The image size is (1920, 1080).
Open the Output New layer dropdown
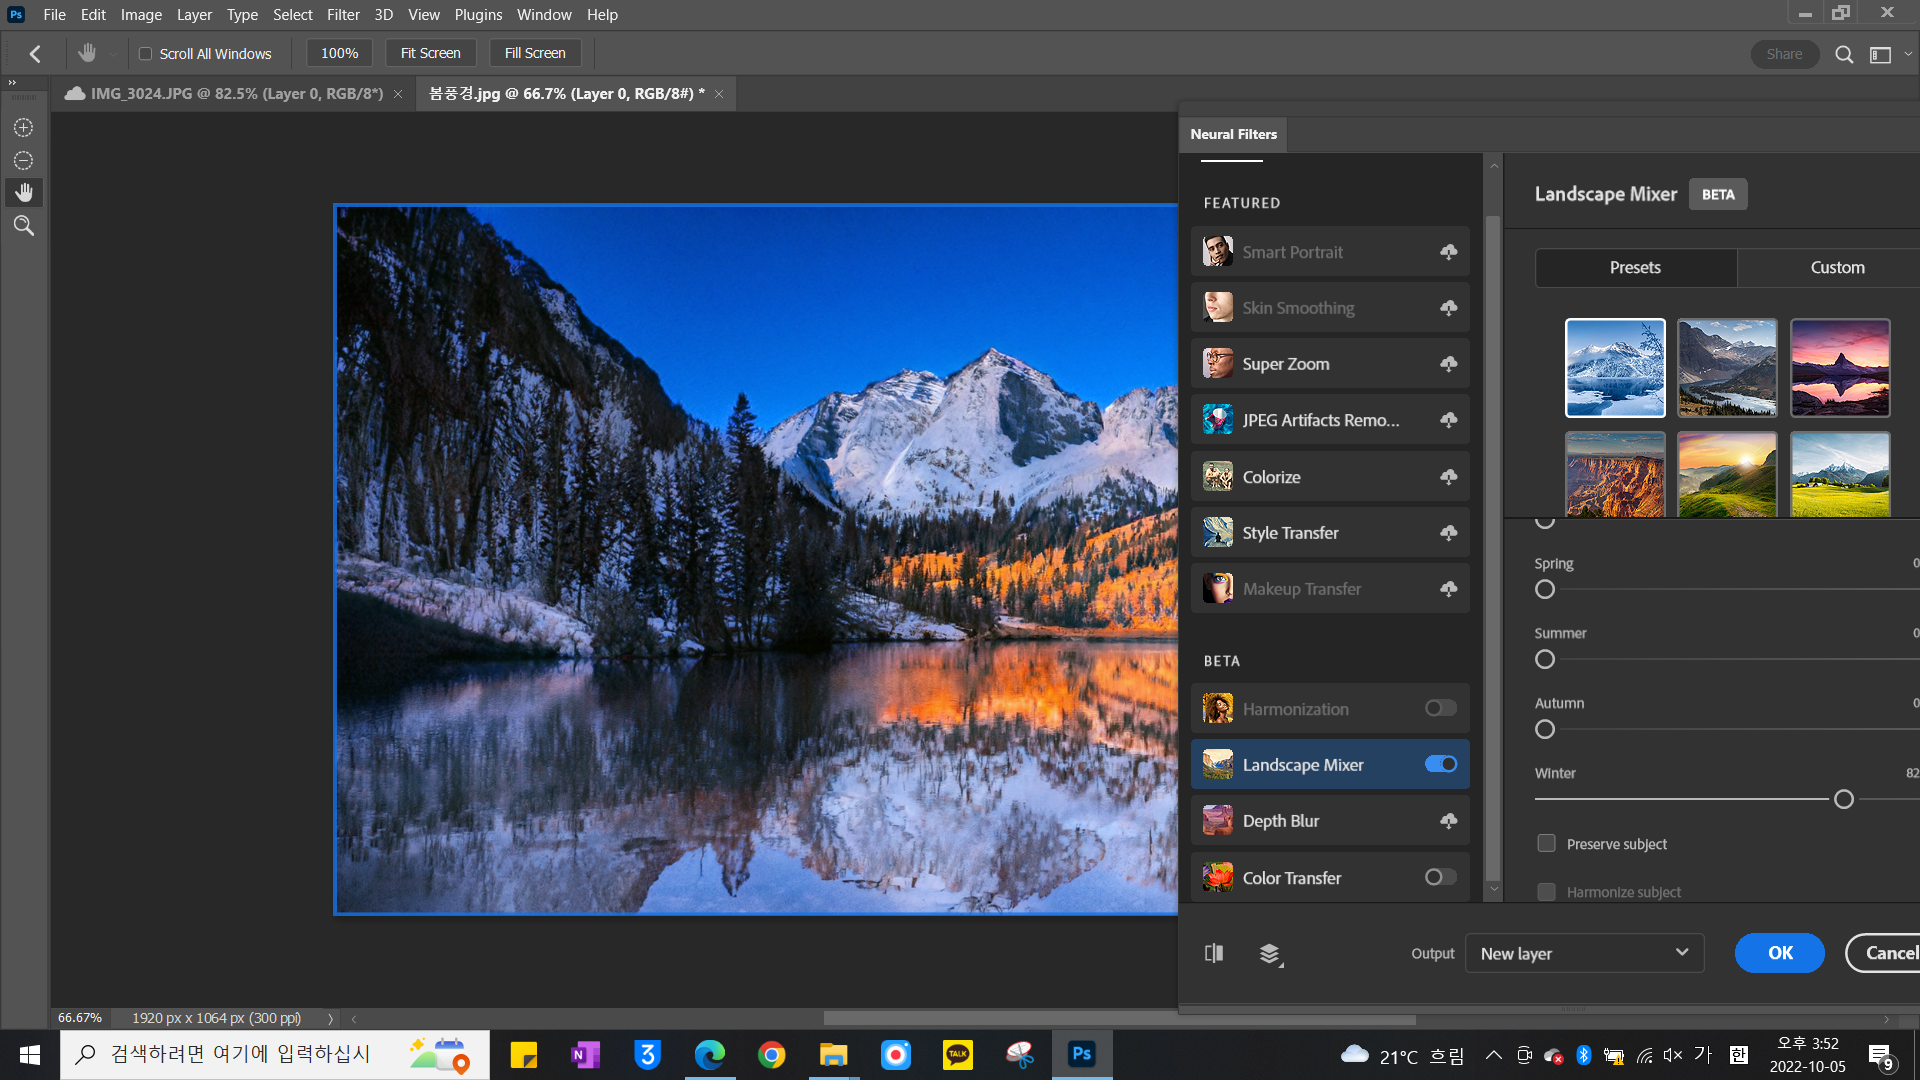(x=1584, y=953)
